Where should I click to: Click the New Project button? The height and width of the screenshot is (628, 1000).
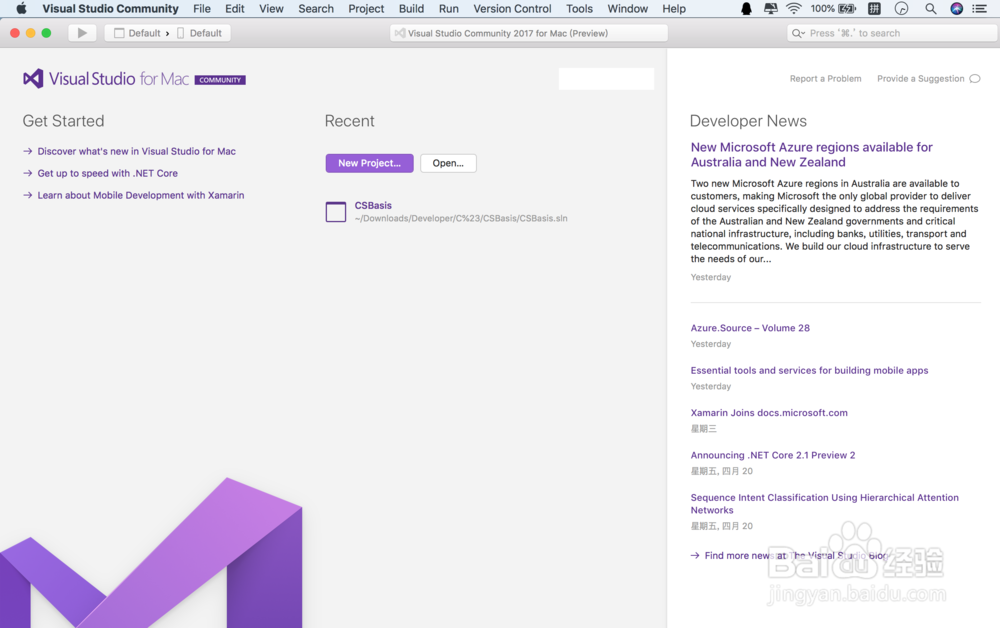(x=369, y=163)
